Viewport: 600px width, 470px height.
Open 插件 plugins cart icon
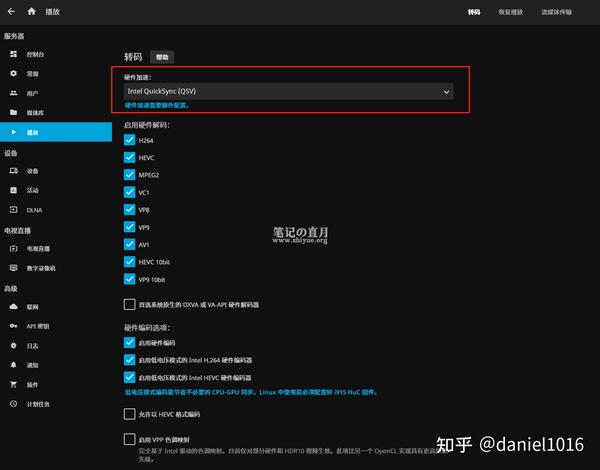click(13, 384)
